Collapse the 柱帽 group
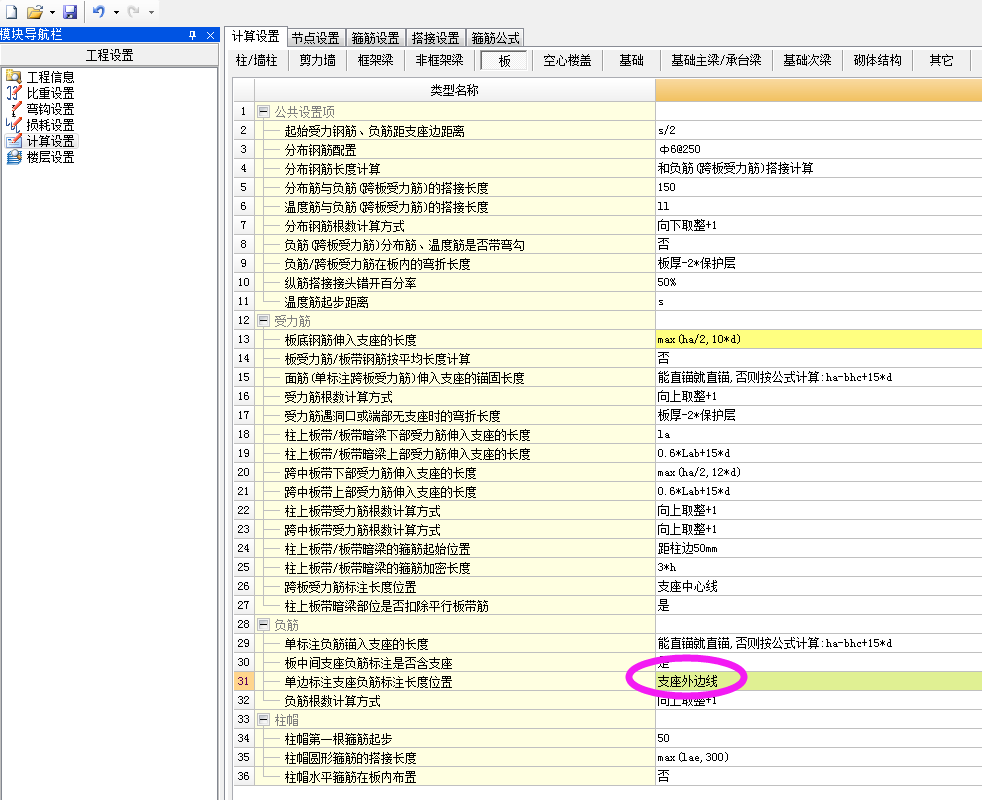Screen dimensions: 982x800 point(264,720)
